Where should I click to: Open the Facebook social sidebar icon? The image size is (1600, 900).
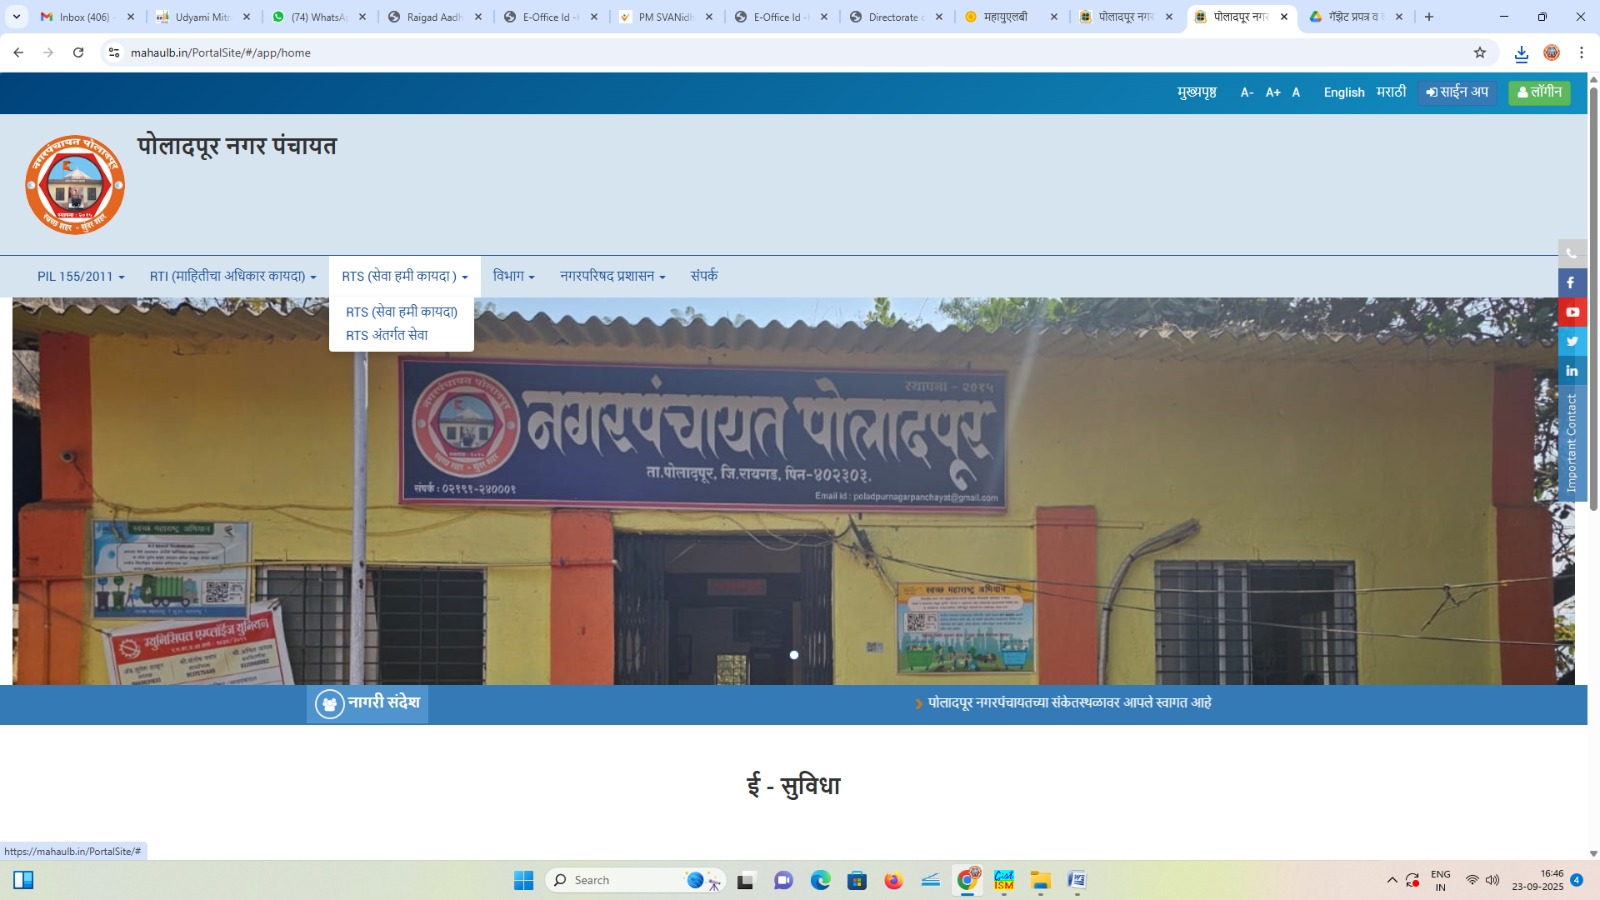1571,283
